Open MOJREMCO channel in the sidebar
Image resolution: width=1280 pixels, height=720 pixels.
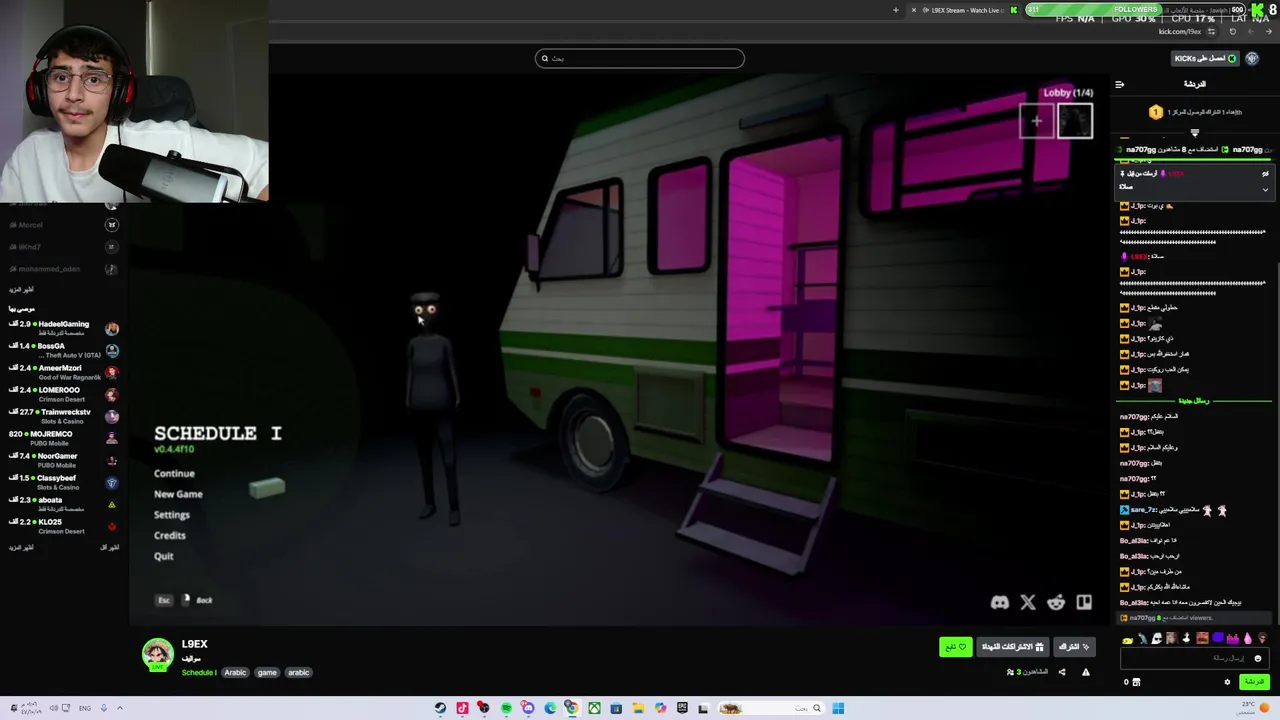63,437
